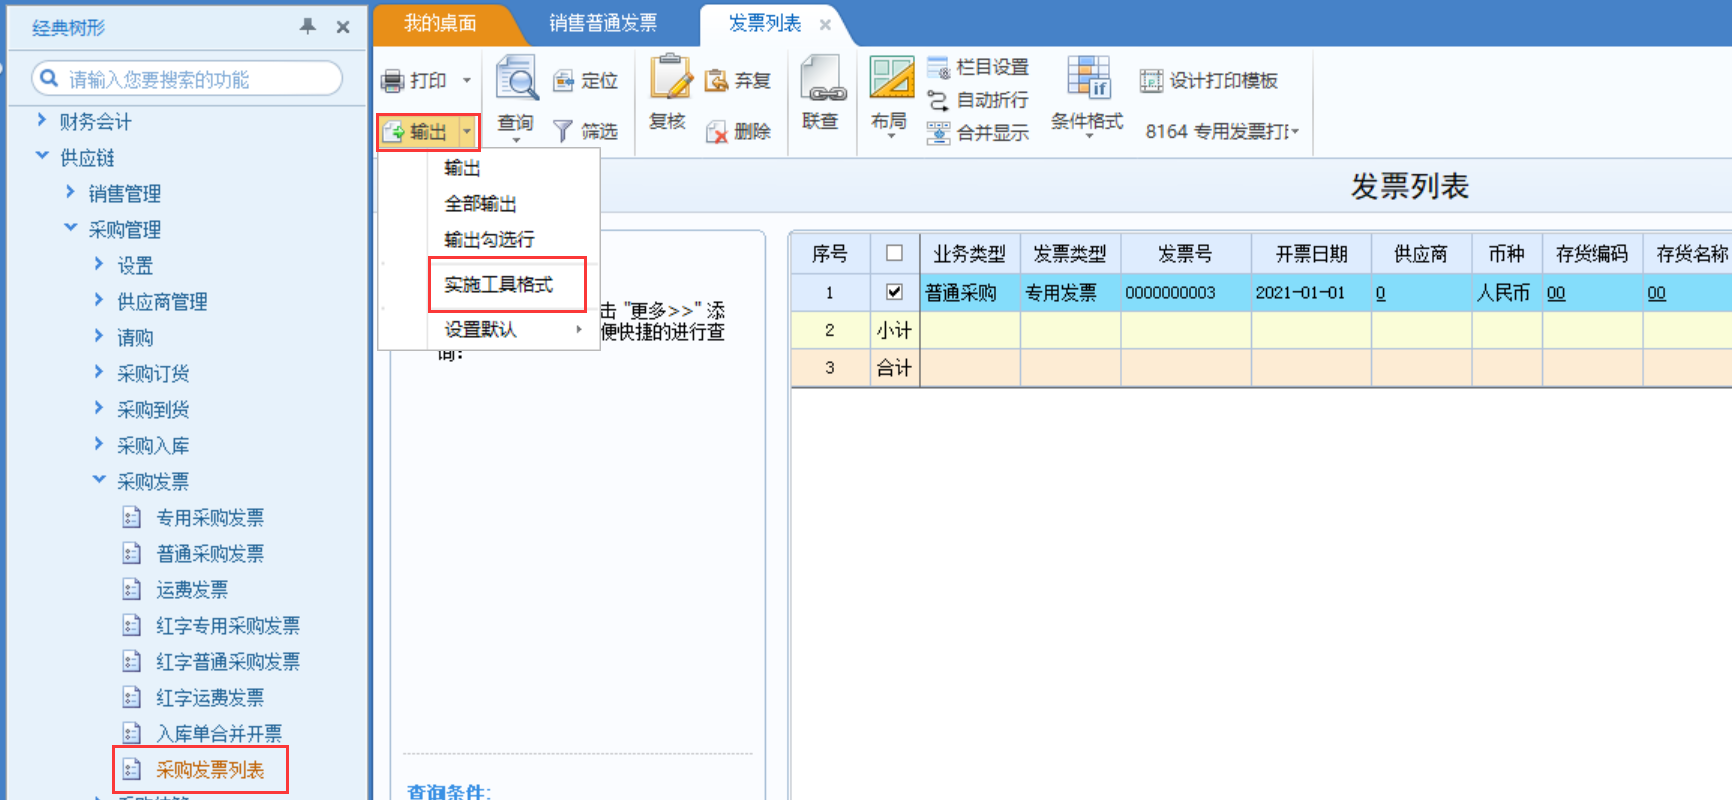Viewport: 1732px width, 800px height.
Task: Expand the 请购 tree node
Action: (99, 336)
